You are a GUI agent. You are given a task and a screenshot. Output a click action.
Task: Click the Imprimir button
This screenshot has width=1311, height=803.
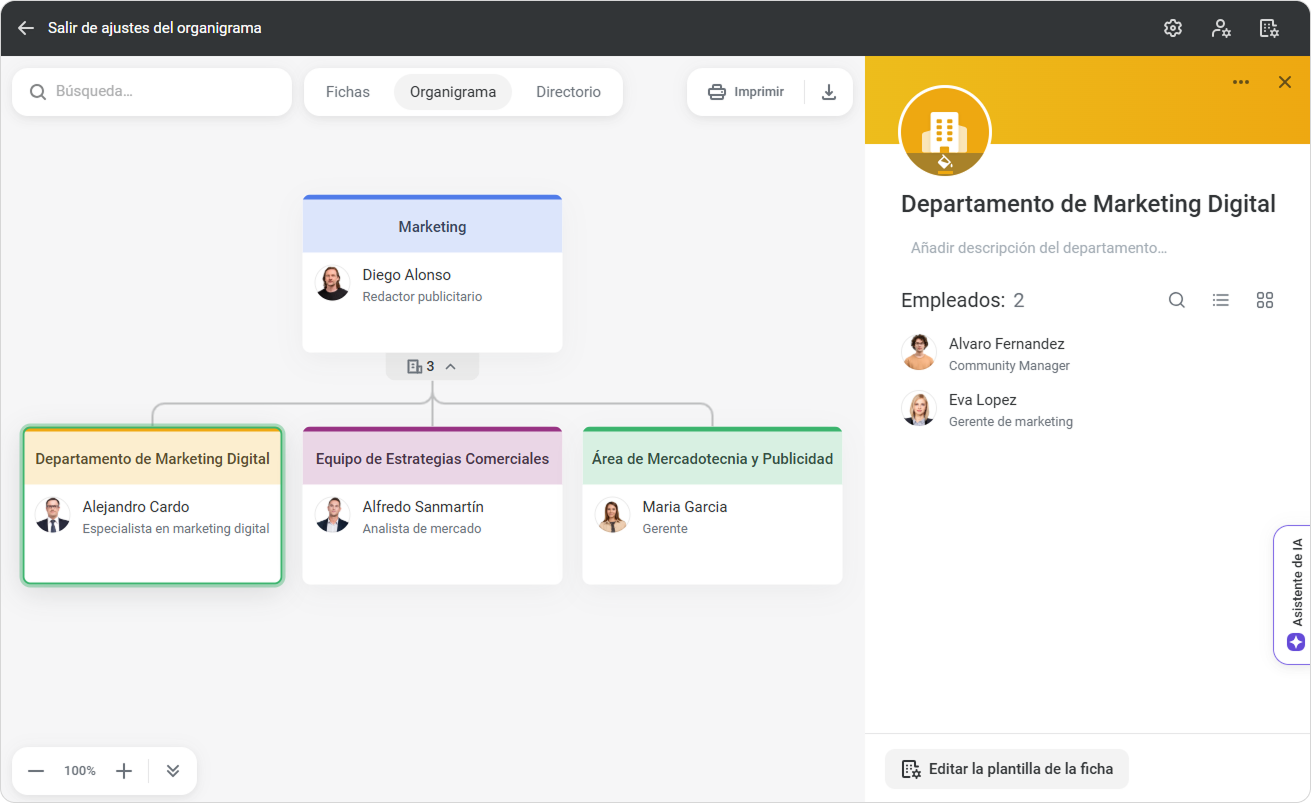tap(746, 92)
